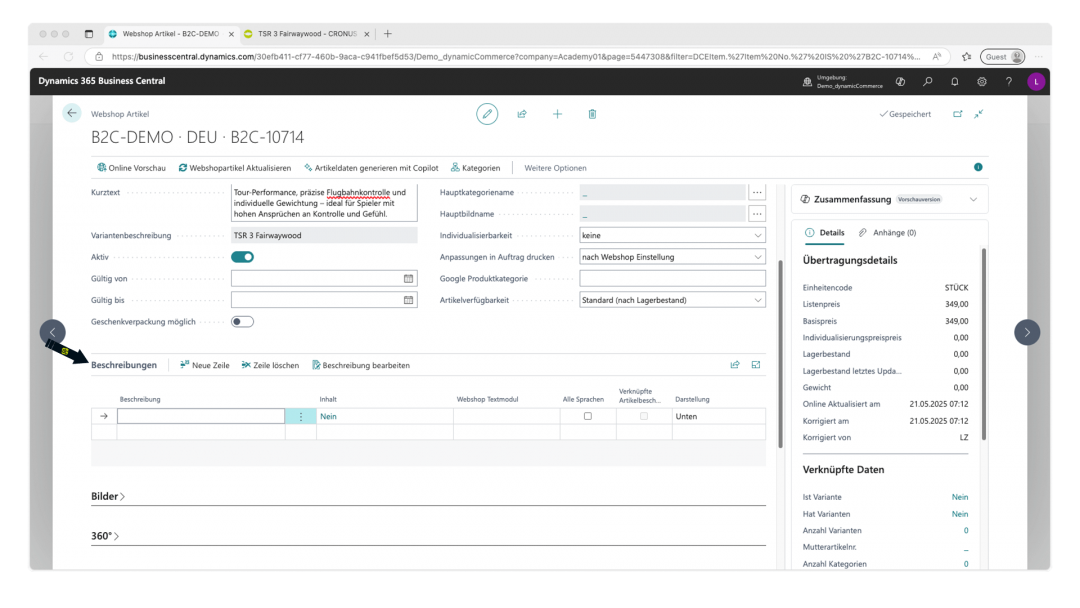Click Ist Variante Nein link

959,497
